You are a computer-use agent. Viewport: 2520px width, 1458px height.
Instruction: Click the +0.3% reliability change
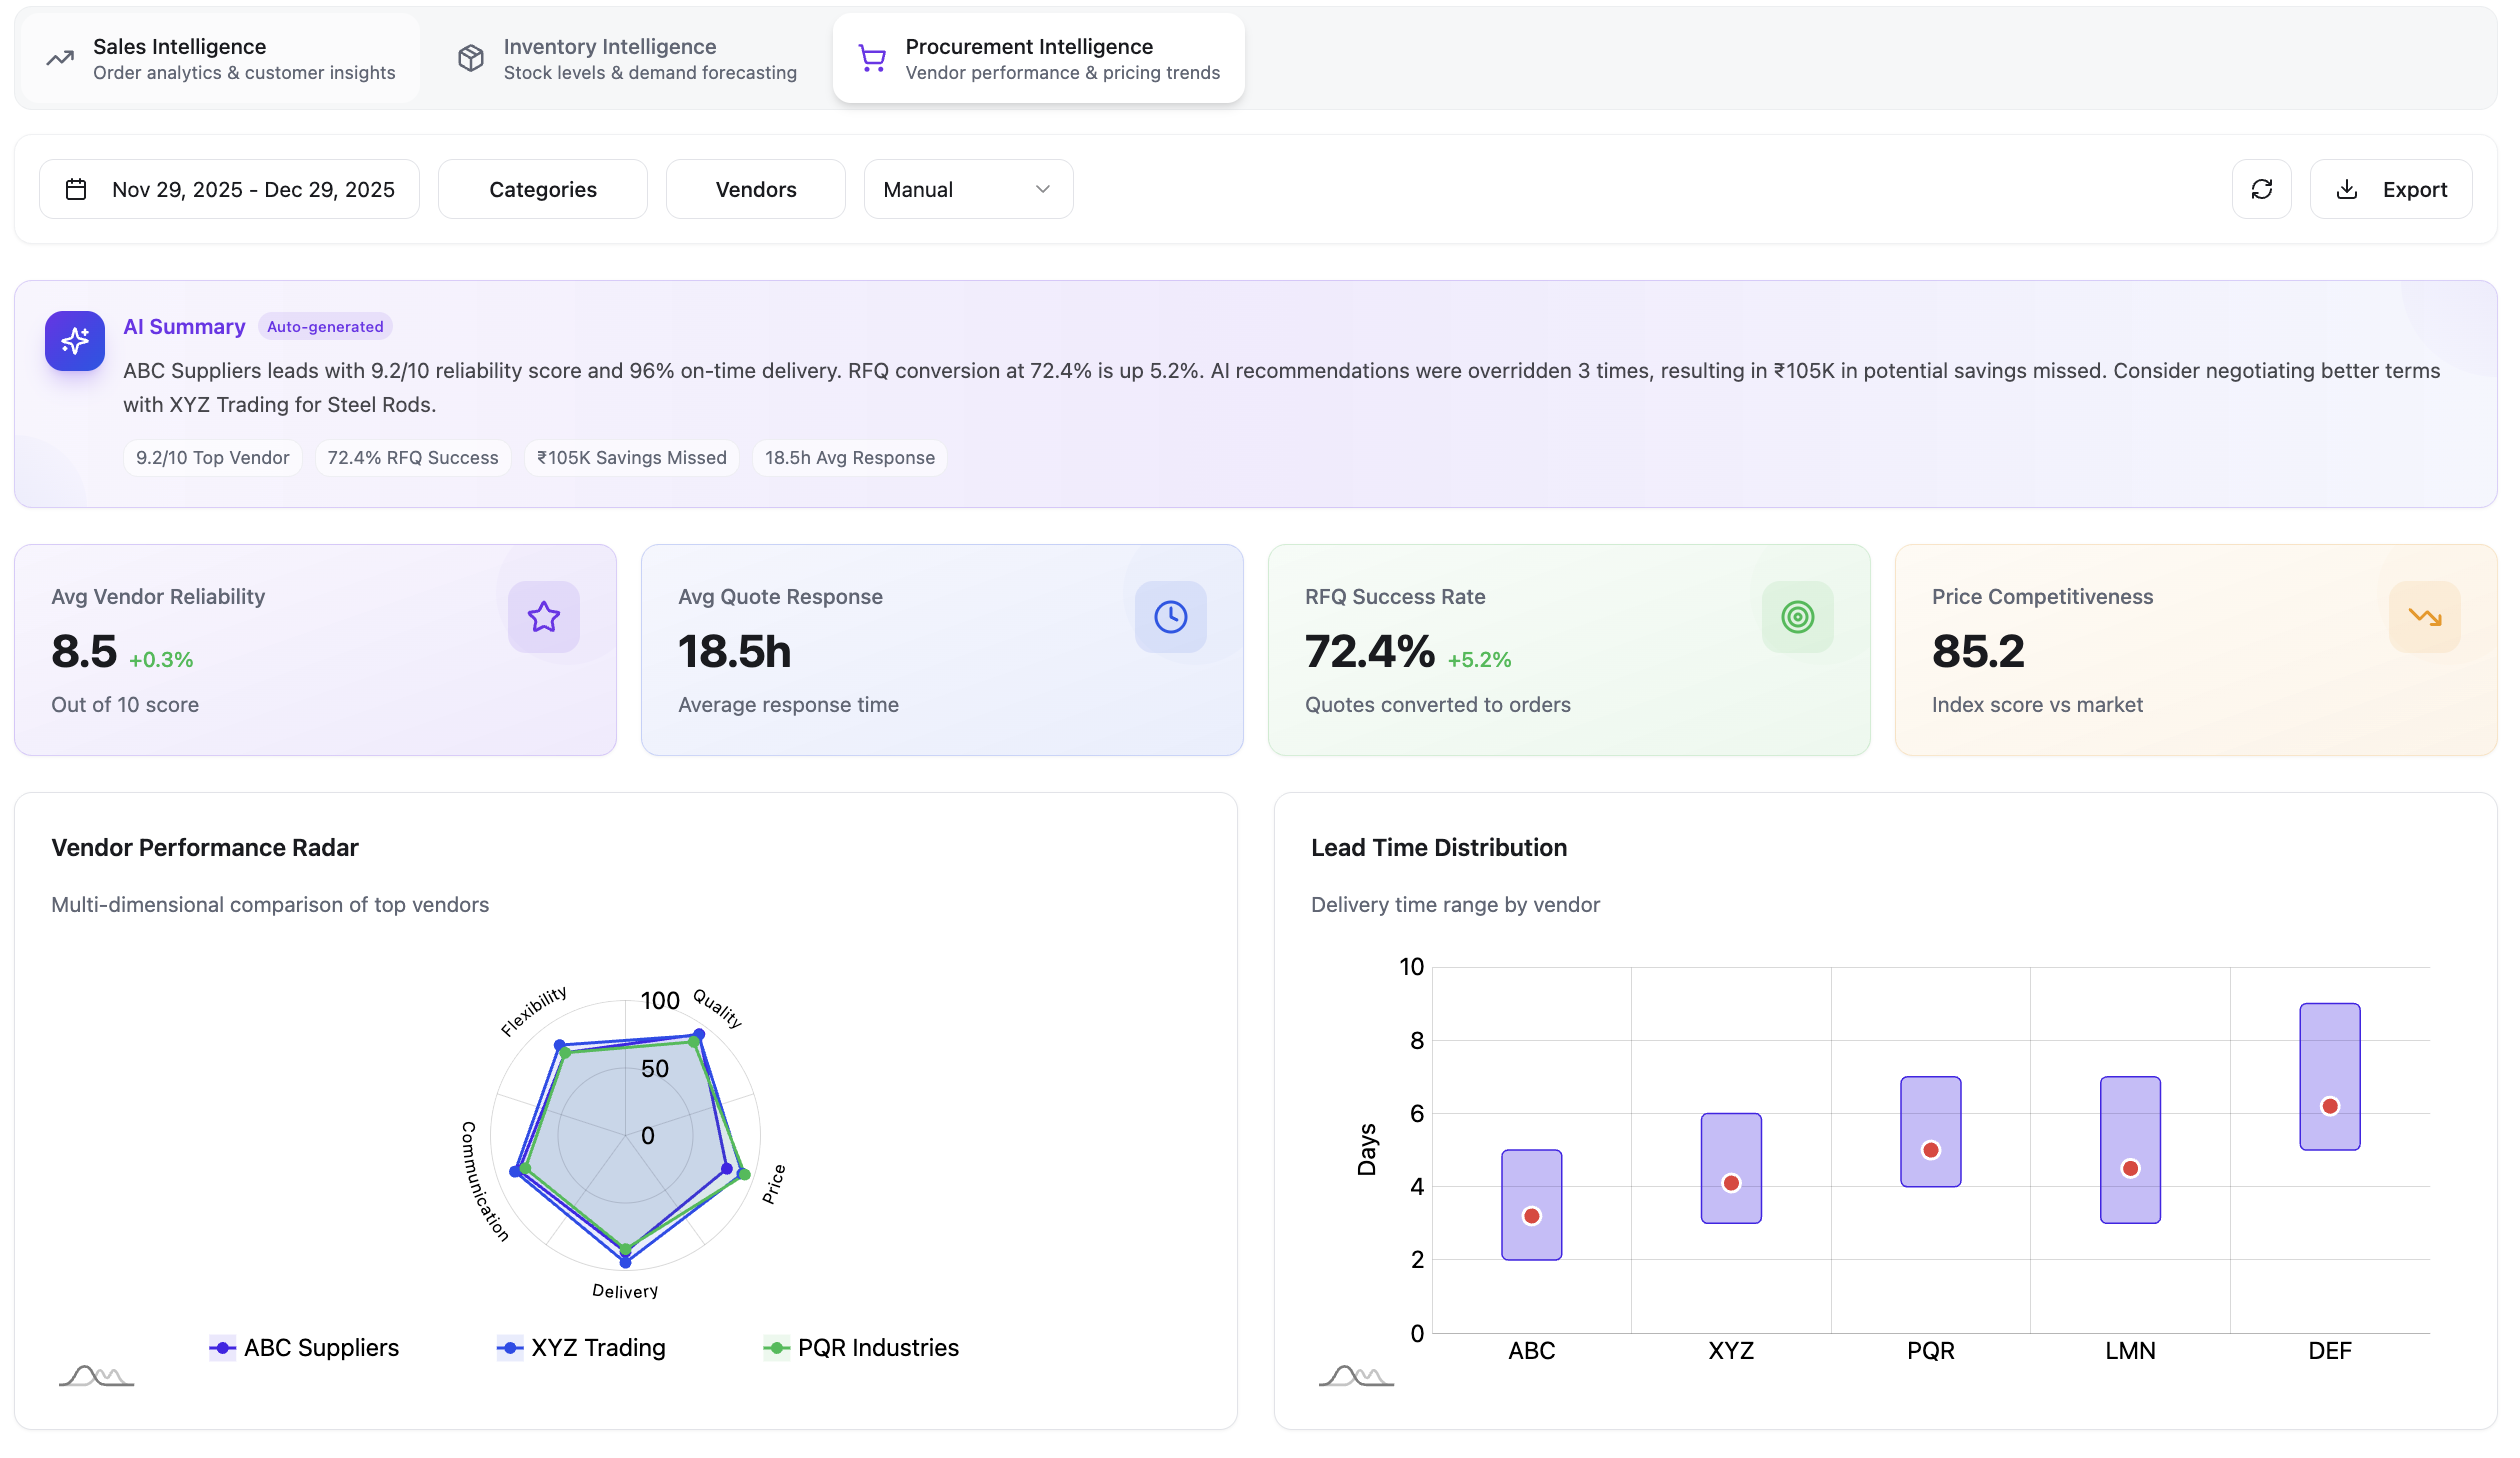[161, 660]
